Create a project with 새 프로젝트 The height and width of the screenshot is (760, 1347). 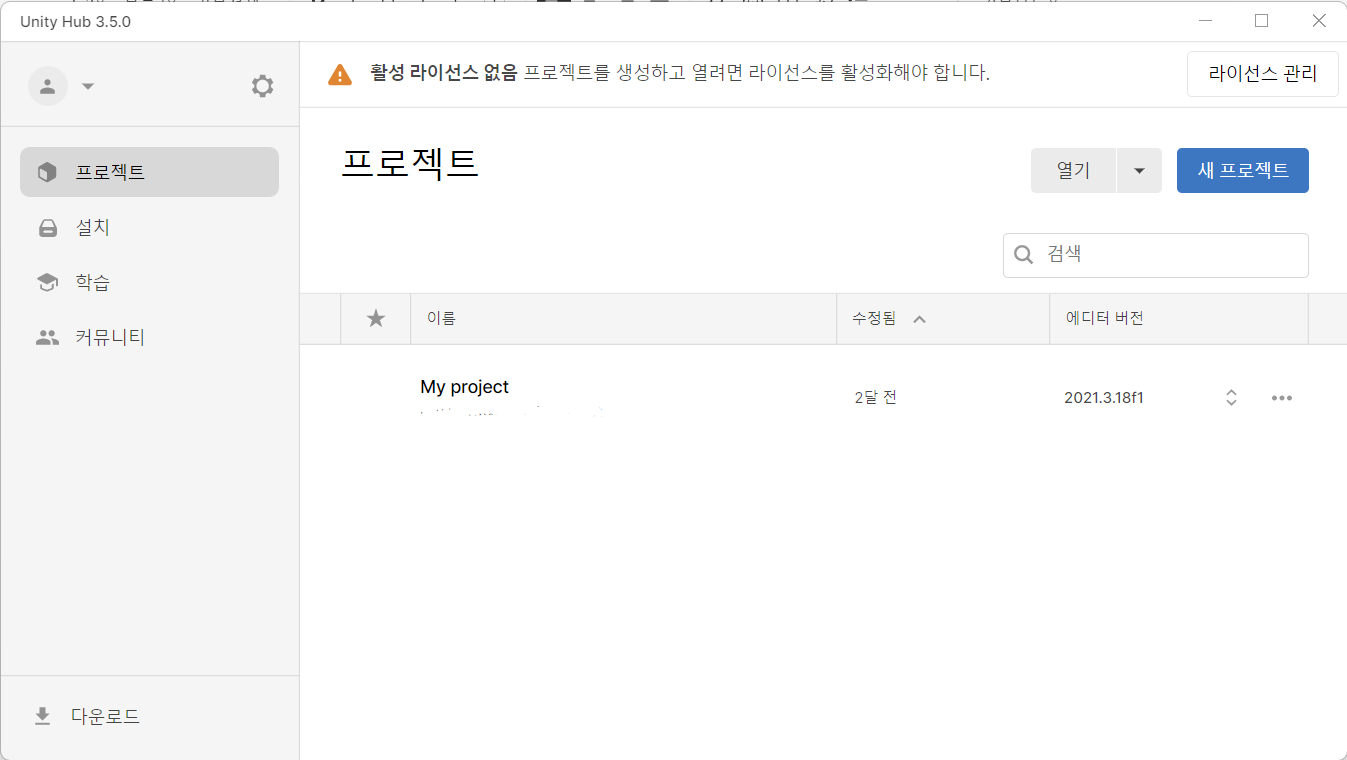click(1243, 170)
